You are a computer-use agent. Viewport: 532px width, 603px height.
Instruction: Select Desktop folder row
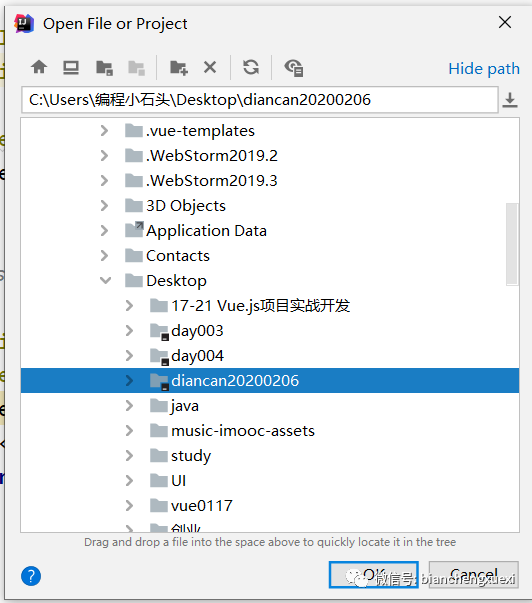point(270,281)
